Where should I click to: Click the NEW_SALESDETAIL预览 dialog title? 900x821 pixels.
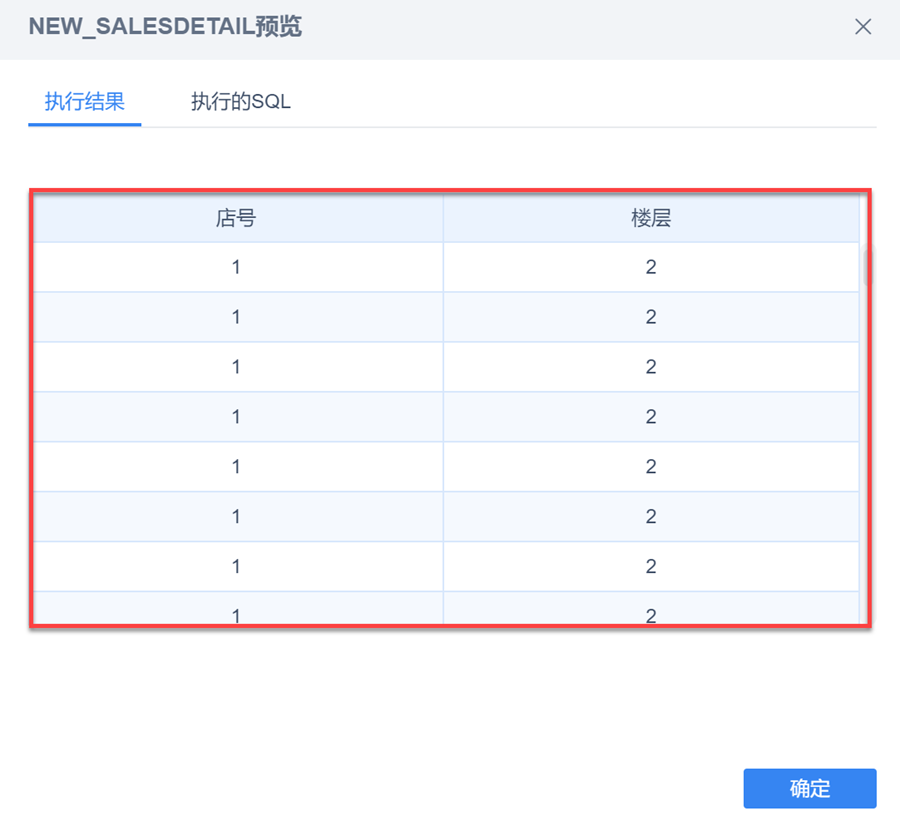click(165, 27)
